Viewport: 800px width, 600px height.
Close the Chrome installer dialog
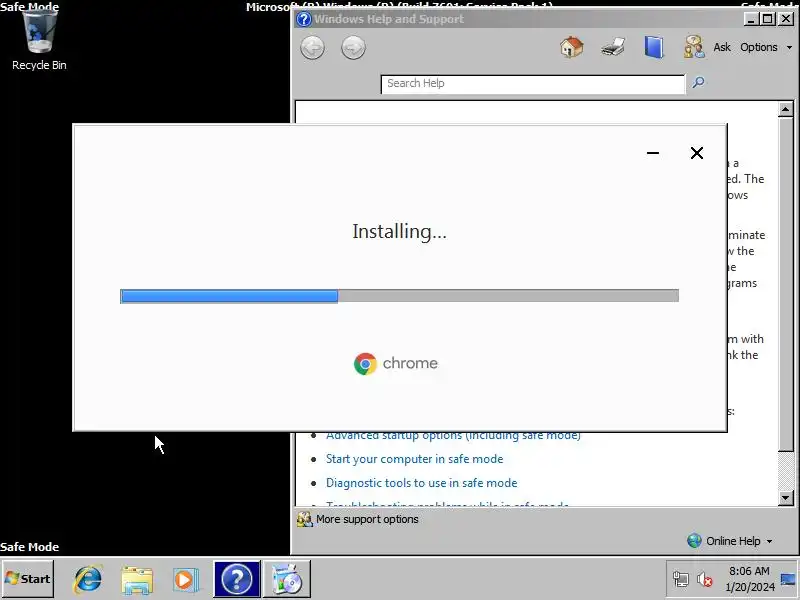696,153
